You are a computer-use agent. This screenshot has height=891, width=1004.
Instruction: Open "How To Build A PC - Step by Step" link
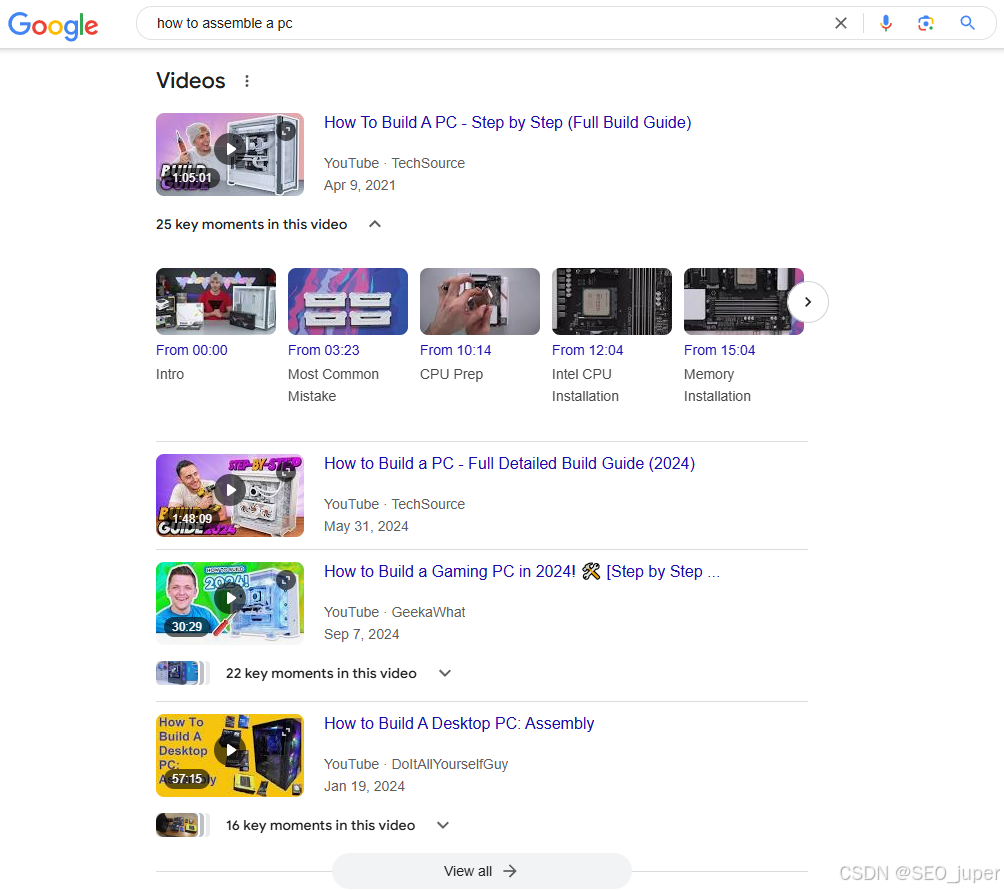point(507,122)
